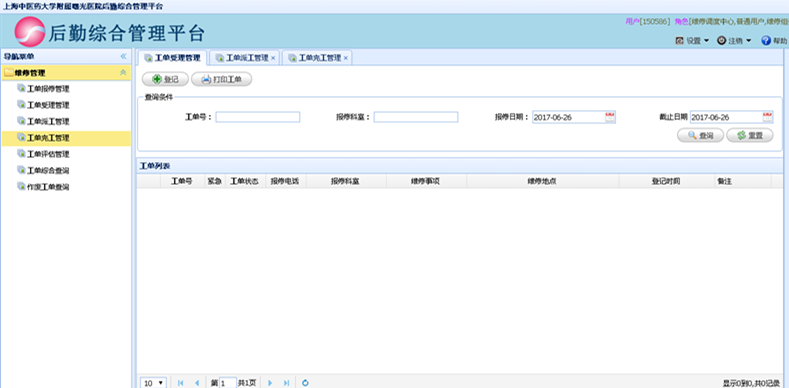Sort by the 工单状态 column header
This screenshot has height=388, width=789.
pyautogui.click(x=245, y=181)
